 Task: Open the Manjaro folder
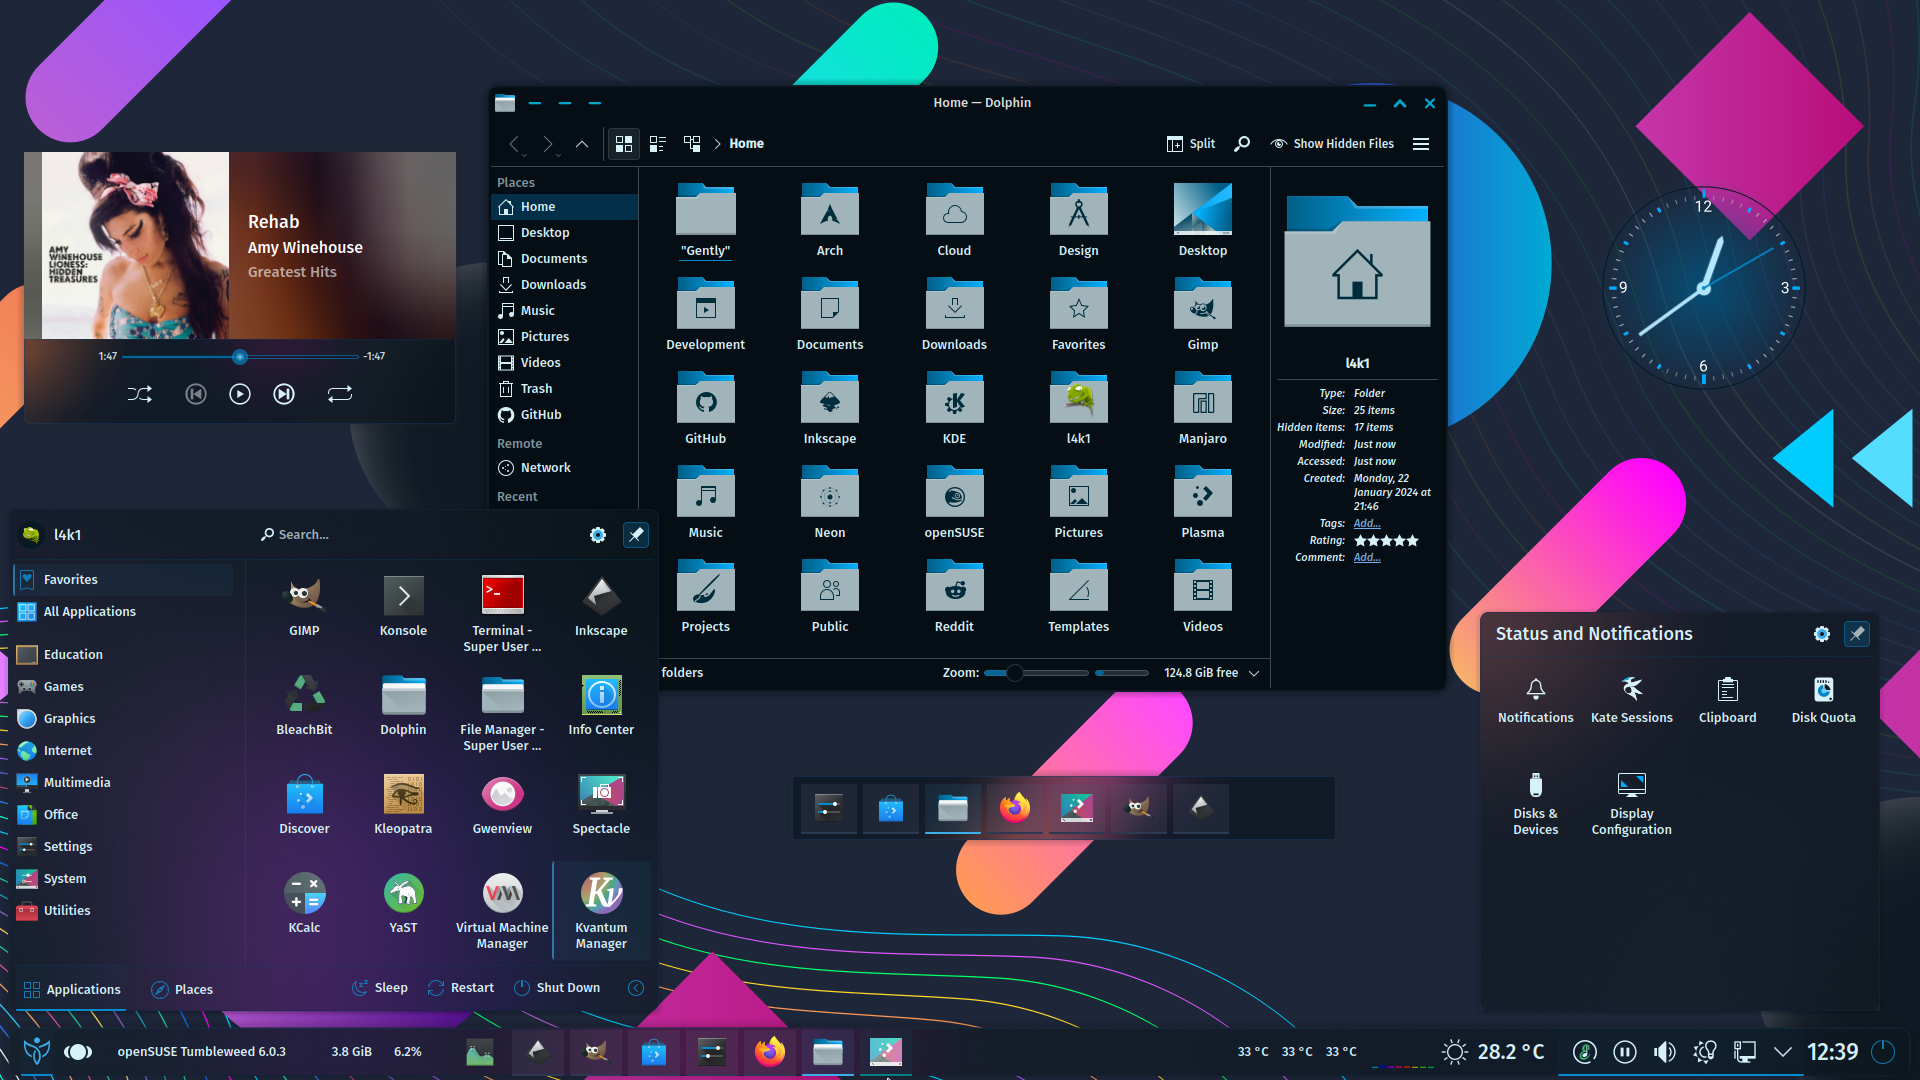[x=1202, y=409]
